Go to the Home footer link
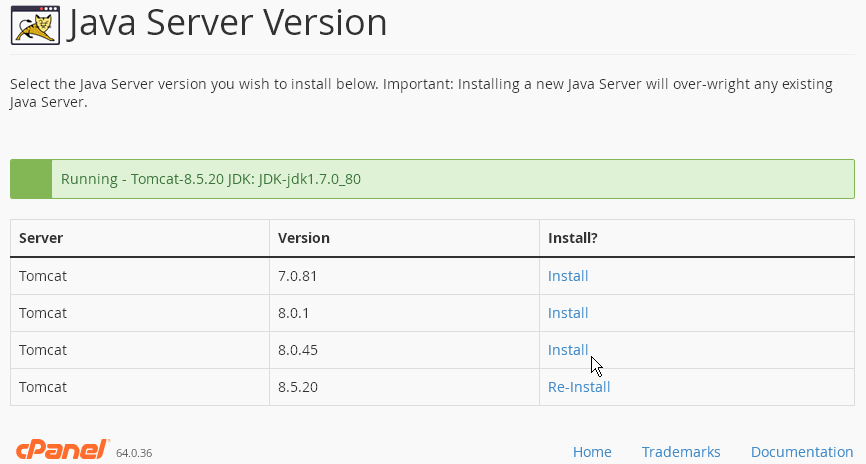This screenshot has width=866, height=464. pyautogui.click(x=592, y=452)
